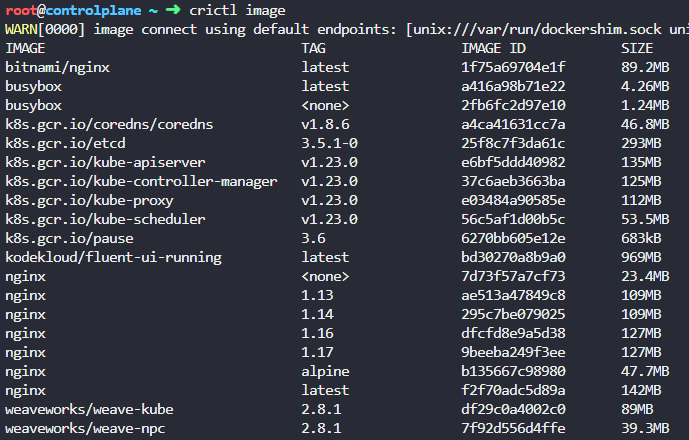Click the WARN[0000] warning label
Screen dimensions: 689x440
pyautogui.click(x=45, y=29)
